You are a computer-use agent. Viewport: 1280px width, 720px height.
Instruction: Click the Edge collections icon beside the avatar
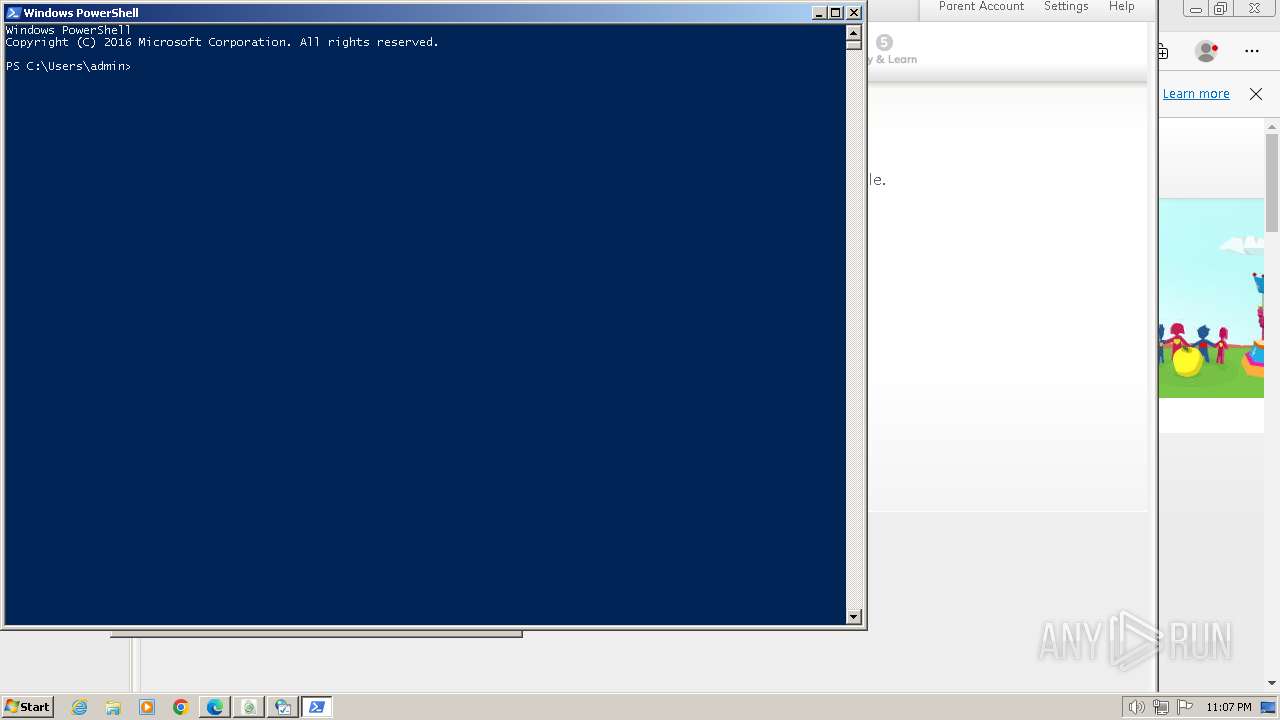click(1163, 52)
